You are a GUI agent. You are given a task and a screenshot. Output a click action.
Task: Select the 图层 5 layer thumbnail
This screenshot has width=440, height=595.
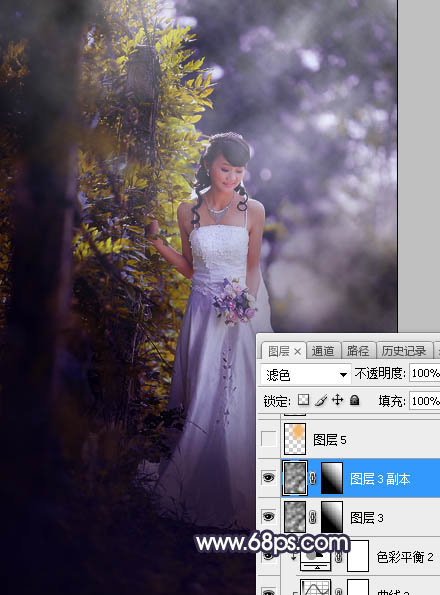pyautogui.click(x=295, y=439)
